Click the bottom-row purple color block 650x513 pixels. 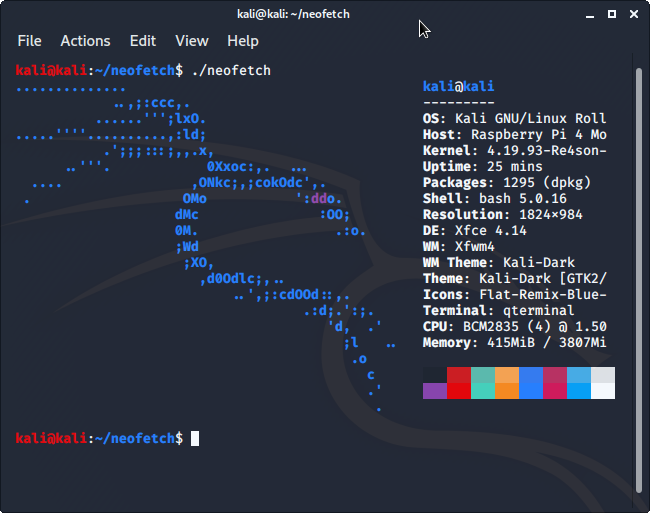click(435, 391)
